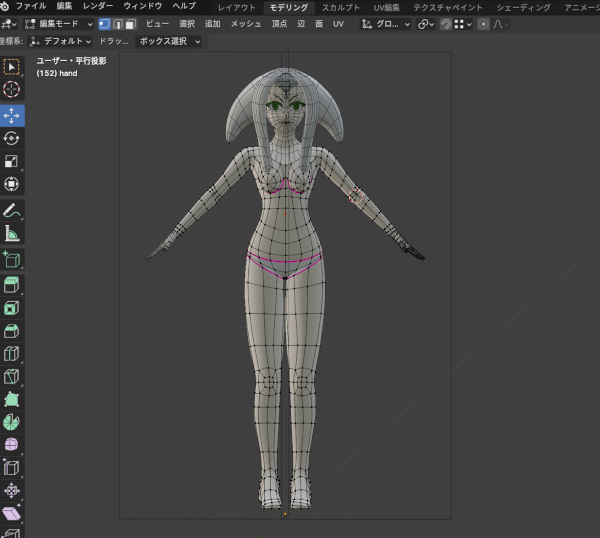600x538 pixels.
Task: Pick the Knife tool
Action: (x=11, y=377)
